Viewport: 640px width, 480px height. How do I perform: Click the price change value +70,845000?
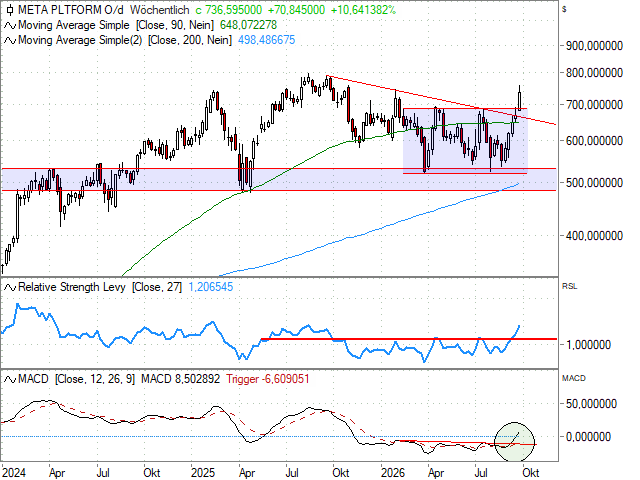[x=296, y=10]
